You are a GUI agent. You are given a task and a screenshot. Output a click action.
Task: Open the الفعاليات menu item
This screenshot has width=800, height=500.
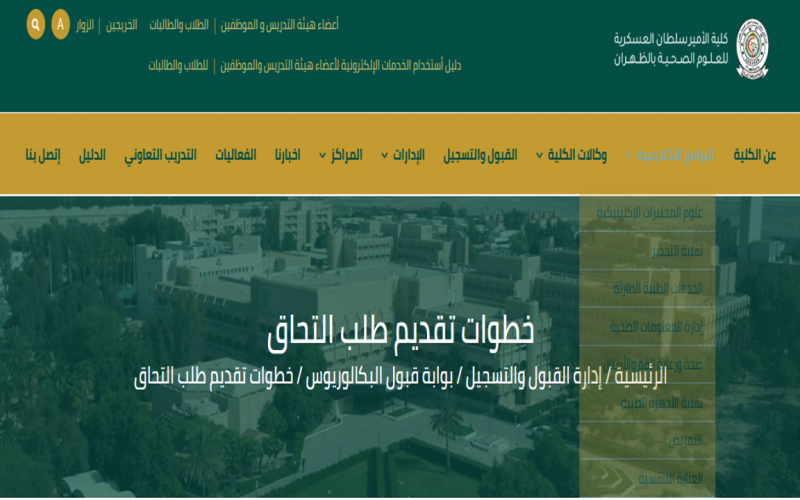click(x=236, y=155)
